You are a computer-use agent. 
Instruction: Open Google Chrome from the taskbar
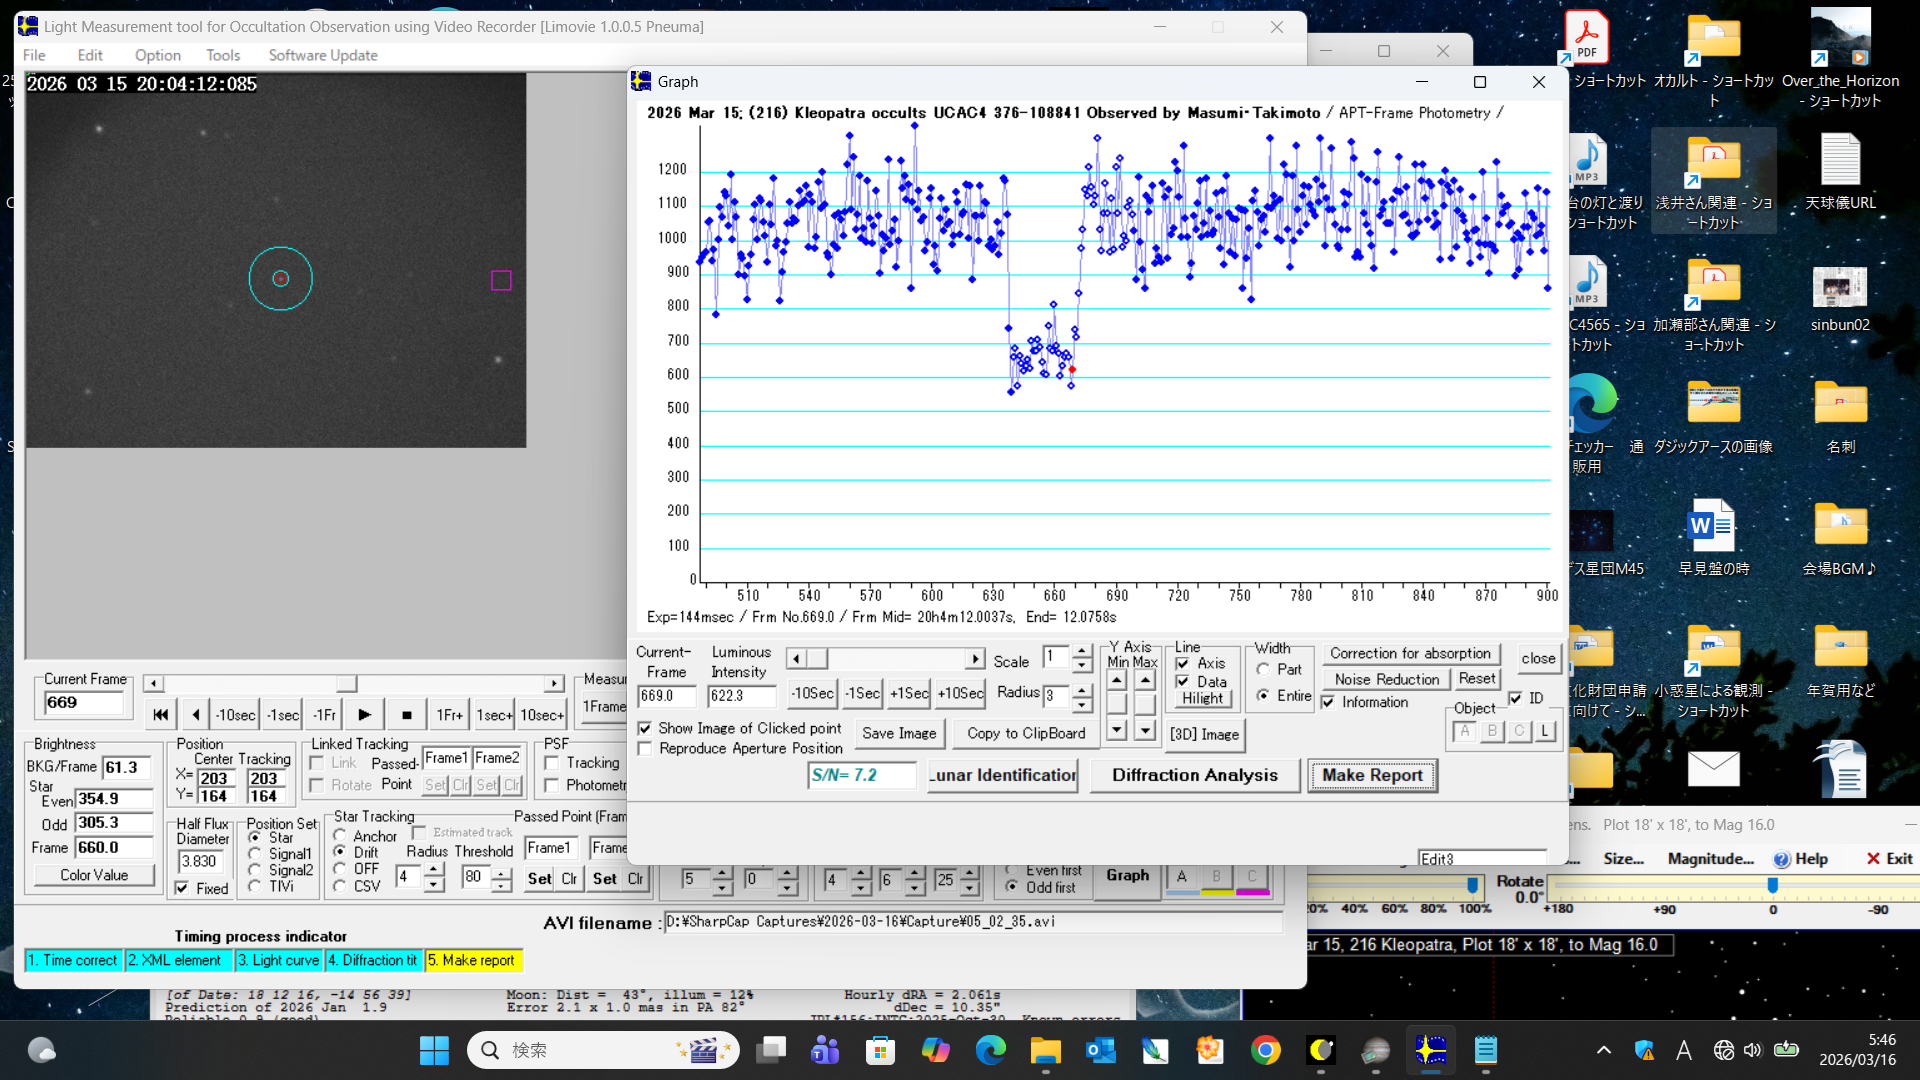click(x=1265, y=1050)
